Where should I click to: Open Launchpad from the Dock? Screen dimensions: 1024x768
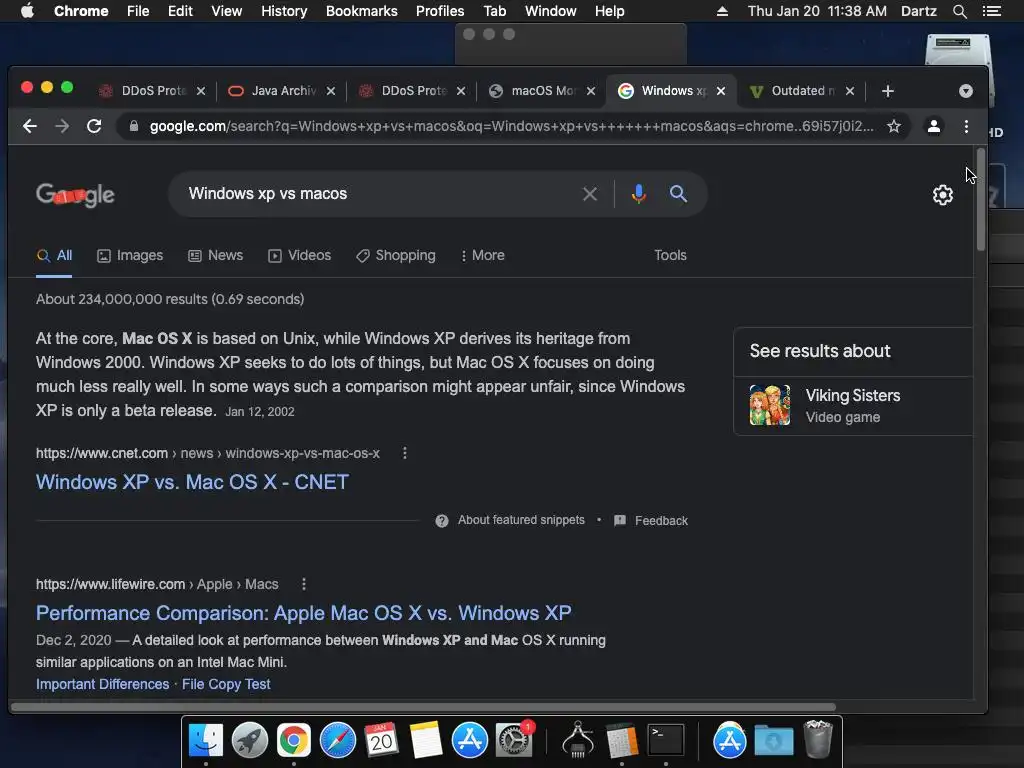click(249, 740)
